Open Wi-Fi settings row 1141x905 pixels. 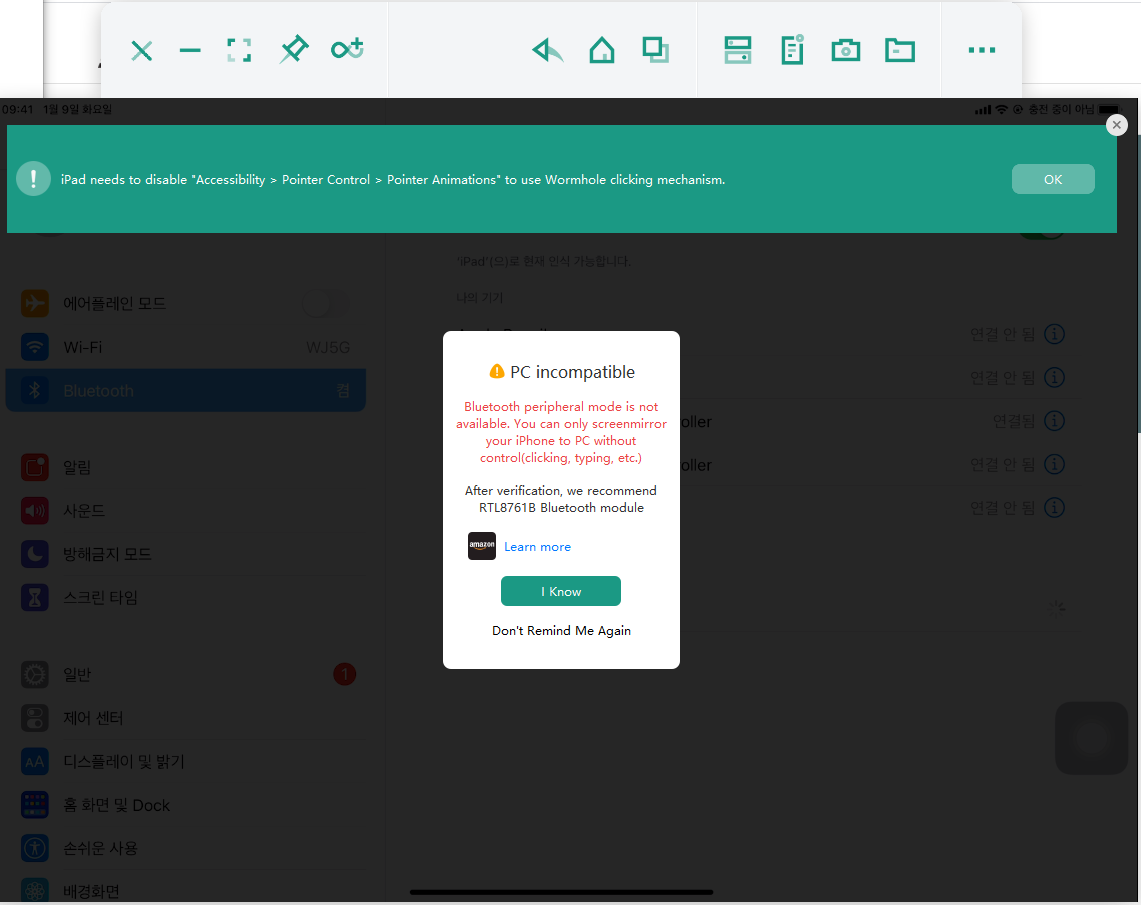(186, 347)
